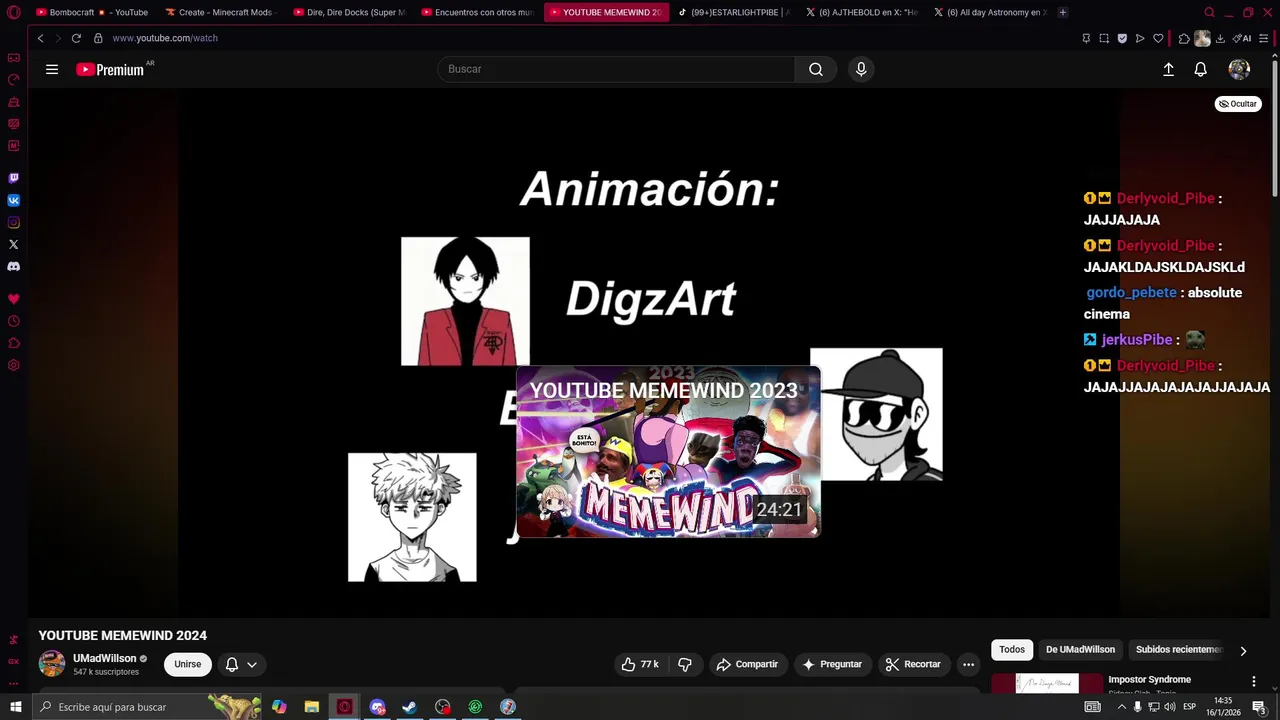Show next filter chips with arrow

(1243, 650)
